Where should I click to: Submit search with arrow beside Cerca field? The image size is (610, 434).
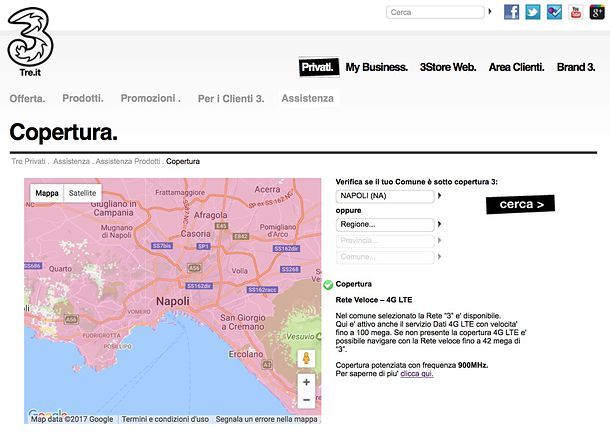[490, 12]
